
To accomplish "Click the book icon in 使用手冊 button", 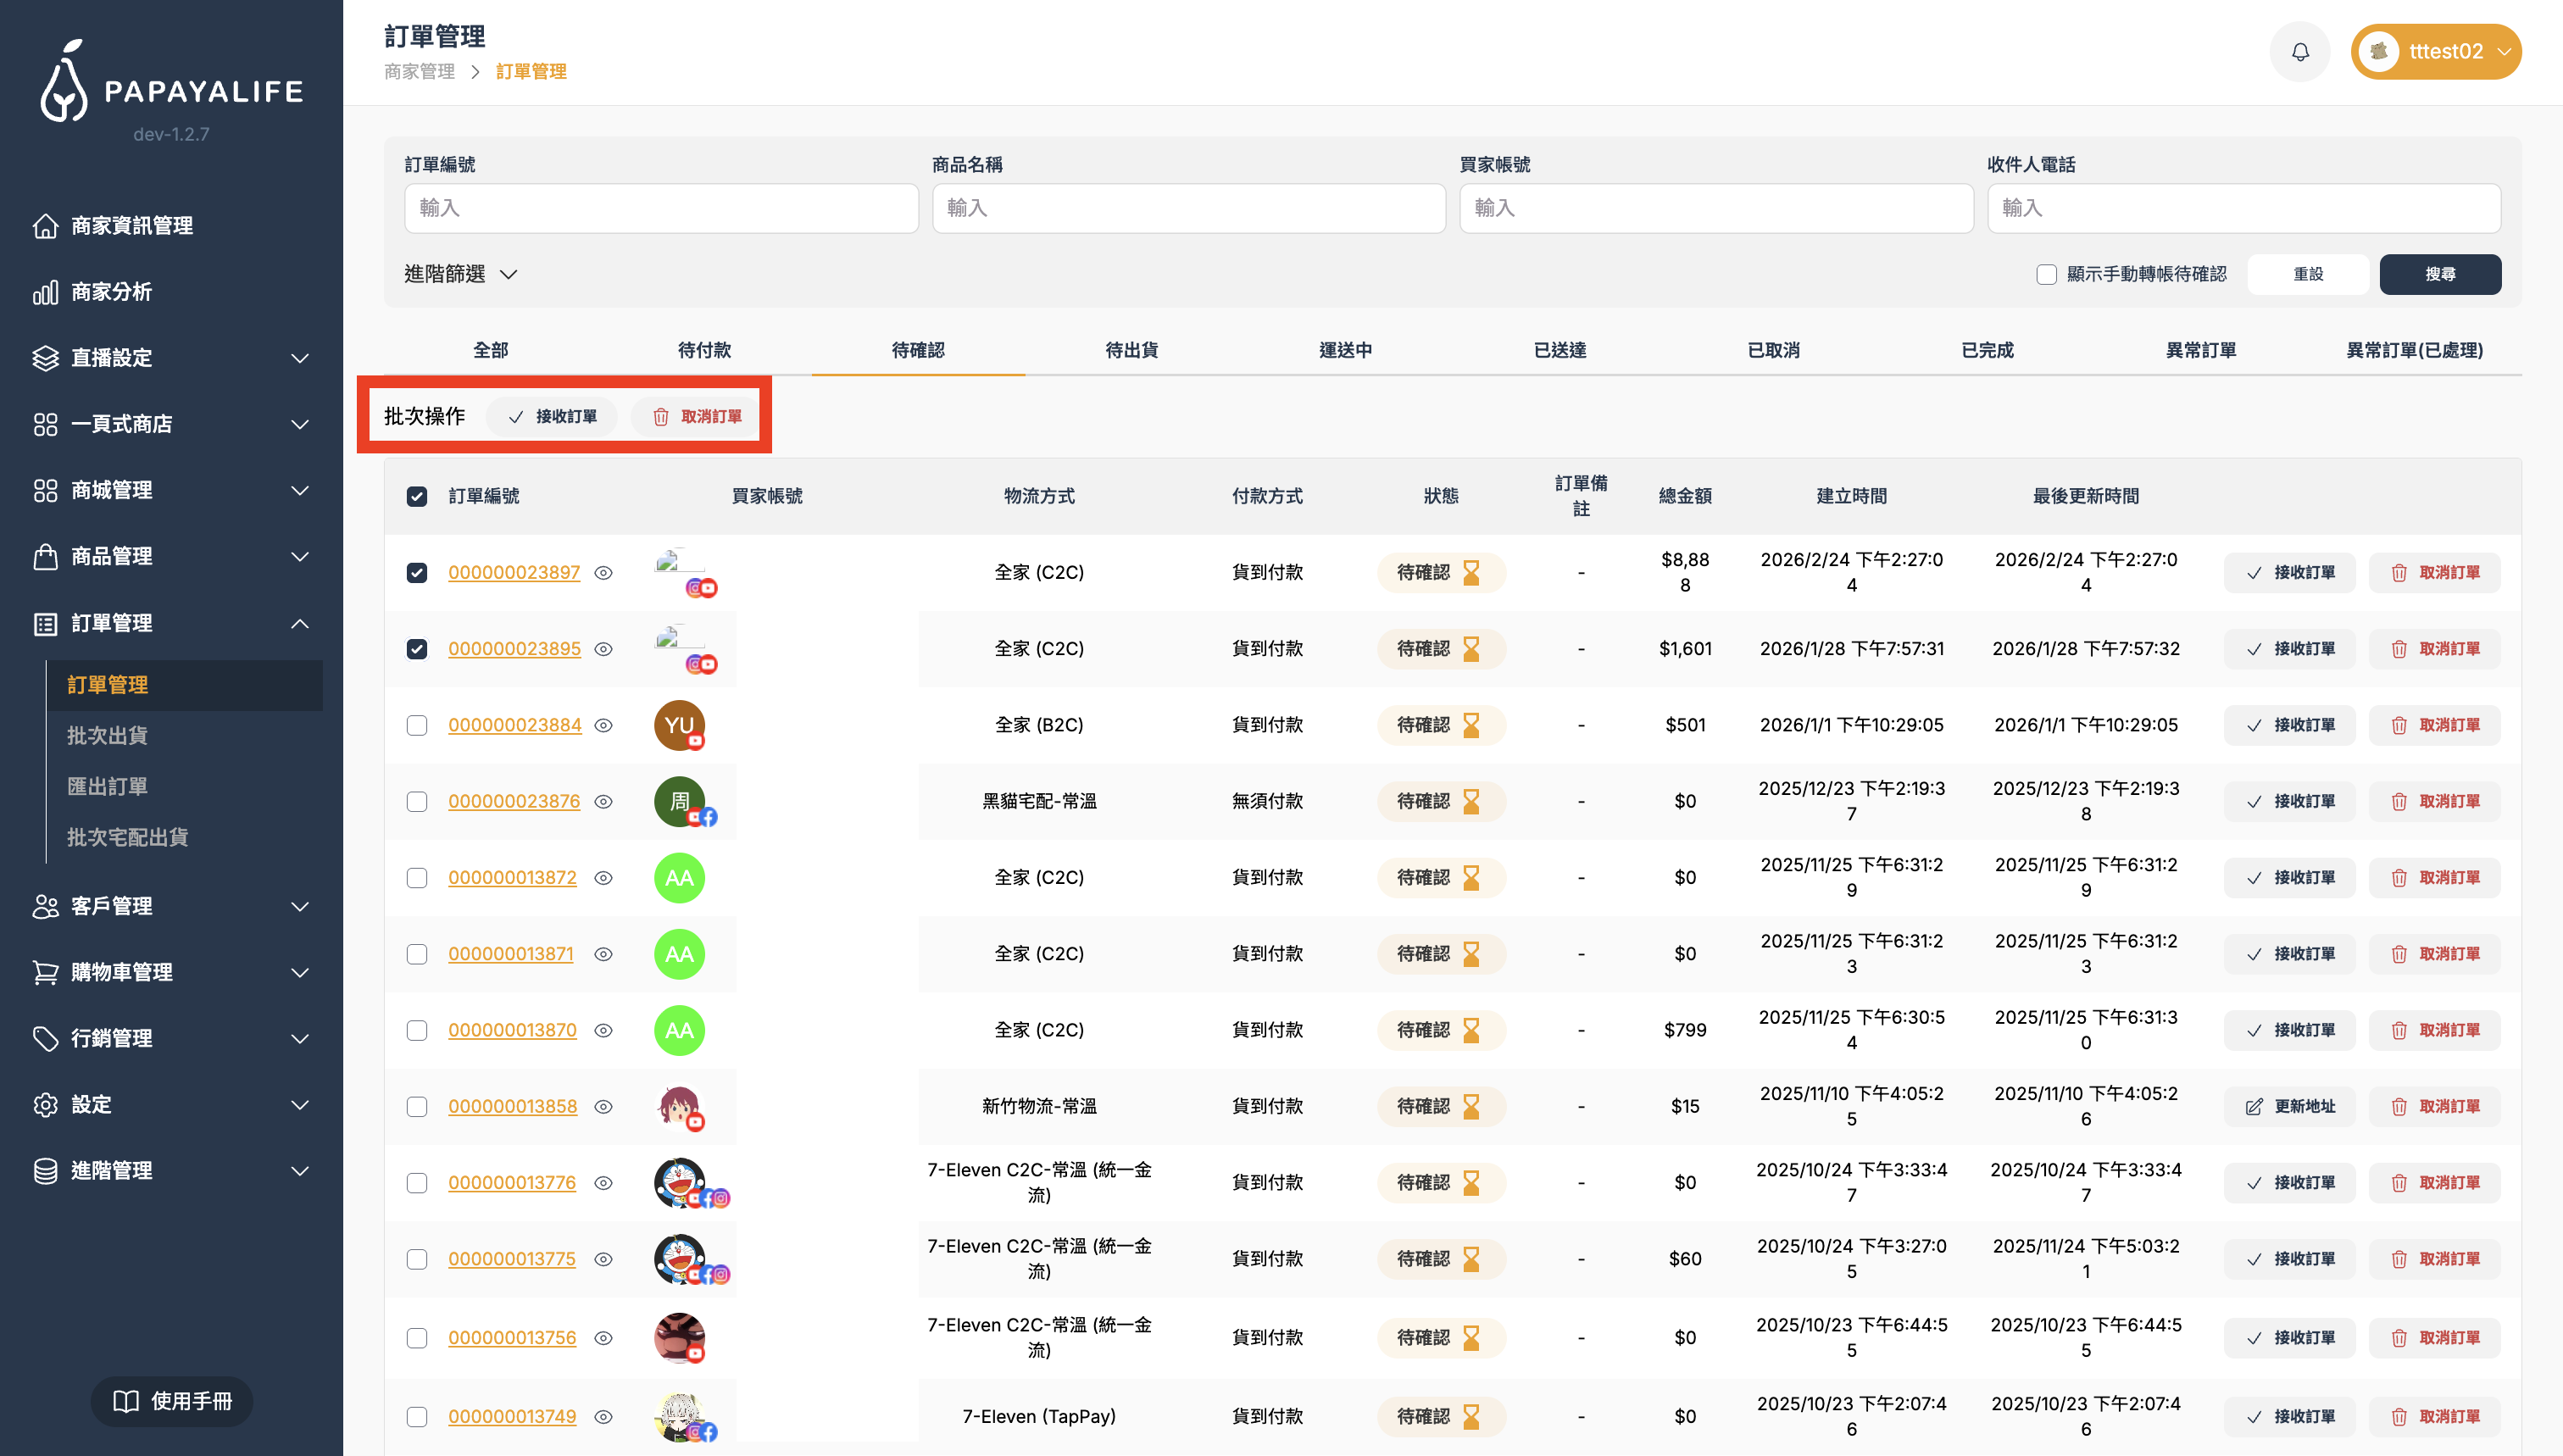I will tap(126, 1401).
